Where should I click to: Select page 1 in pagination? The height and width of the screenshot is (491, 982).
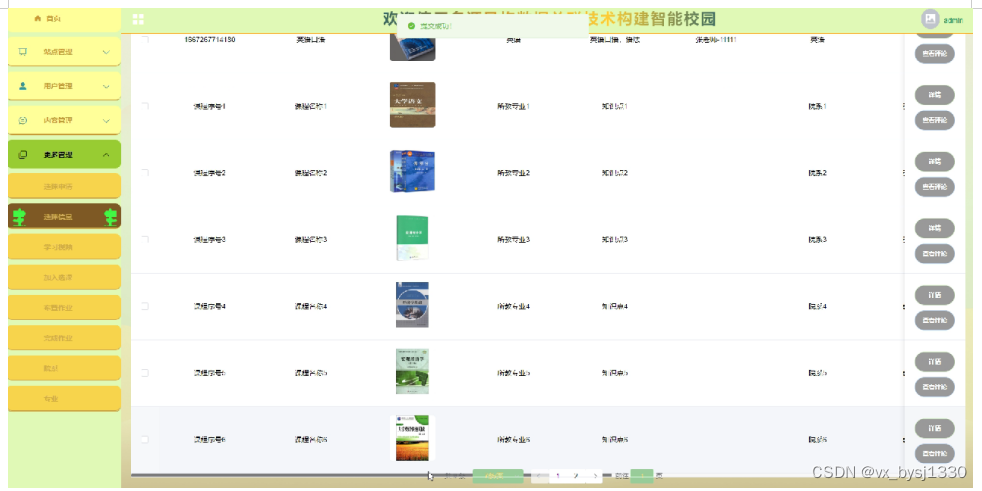(557, 476)
